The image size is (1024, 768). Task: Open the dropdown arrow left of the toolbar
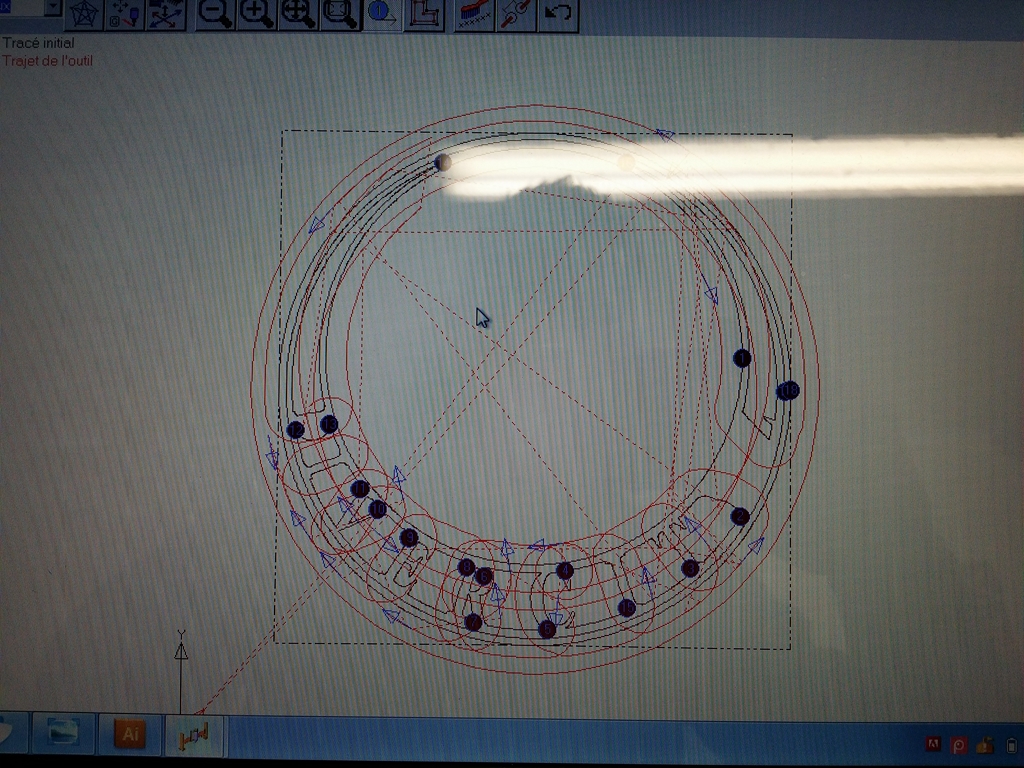pyautogui.click(x=52, y=8)
